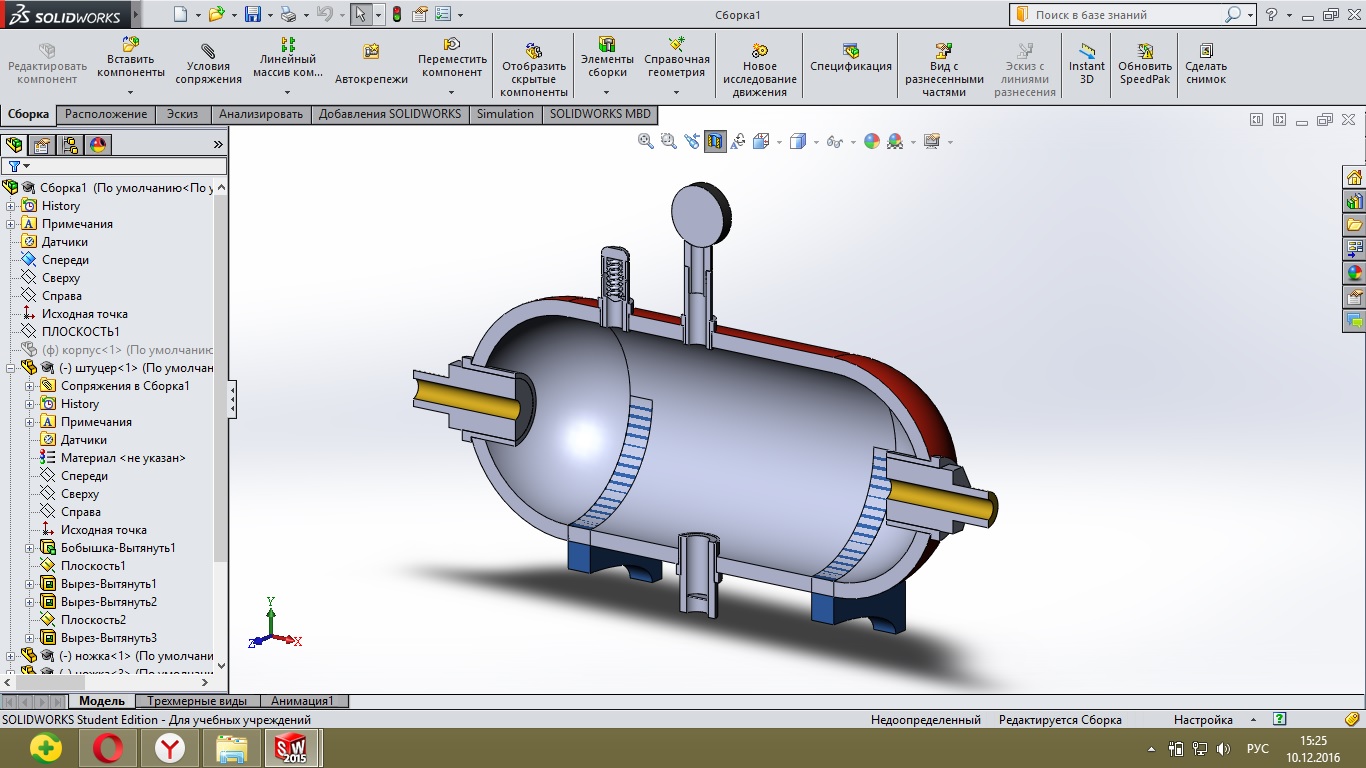Screen dimensions: 1366x768
Task: Click Zoom to Fit magnifier icon
Action: (x=646, y=142)
